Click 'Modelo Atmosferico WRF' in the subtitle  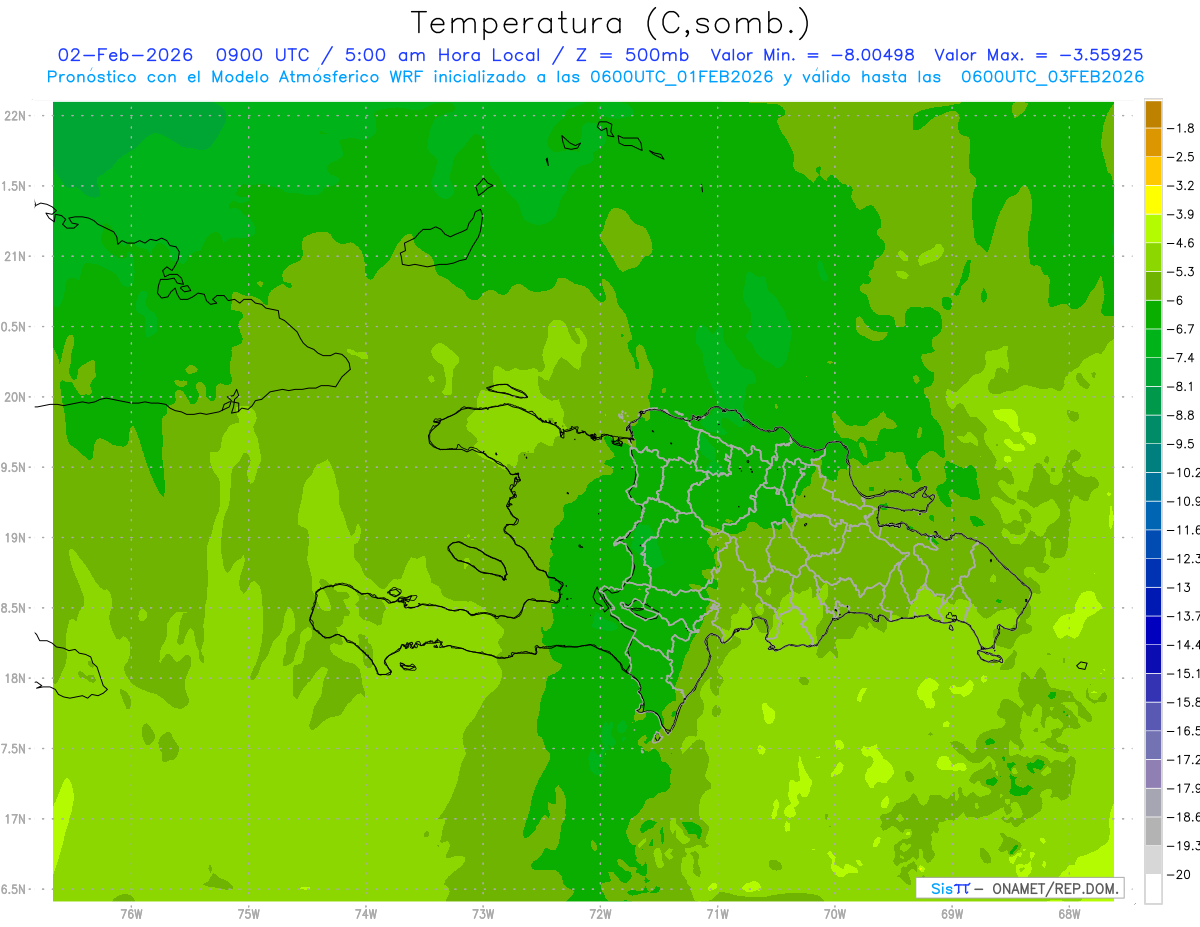(x=318, y=77)
